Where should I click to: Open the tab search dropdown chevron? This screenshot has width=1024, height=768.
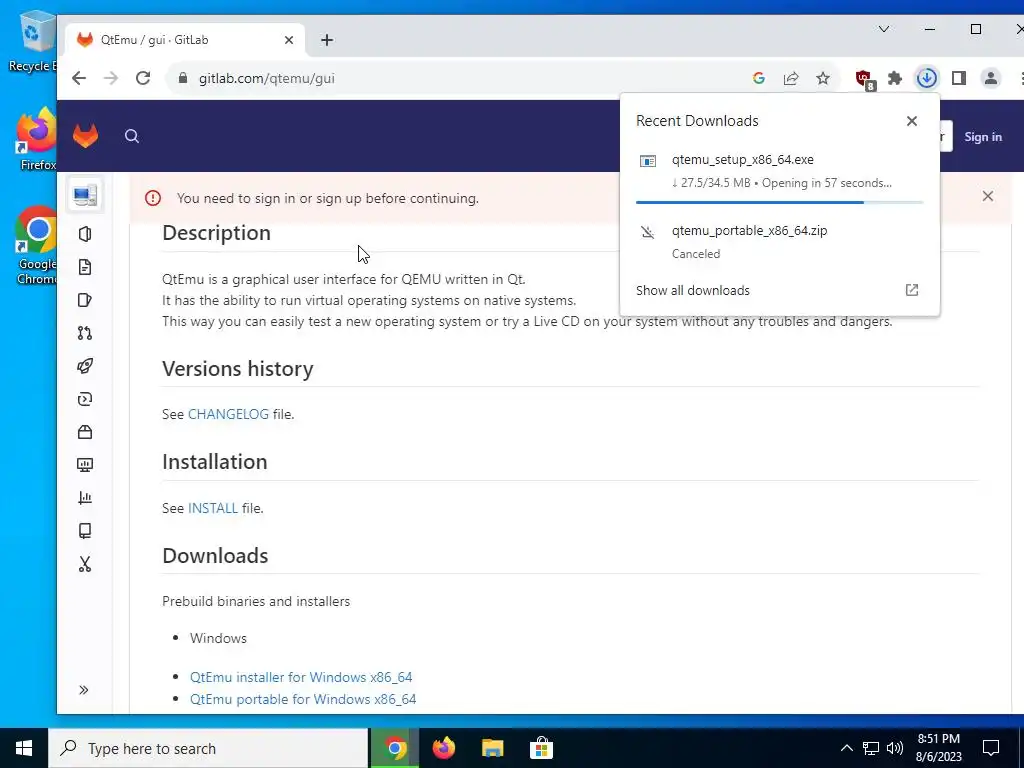[884, 29]
